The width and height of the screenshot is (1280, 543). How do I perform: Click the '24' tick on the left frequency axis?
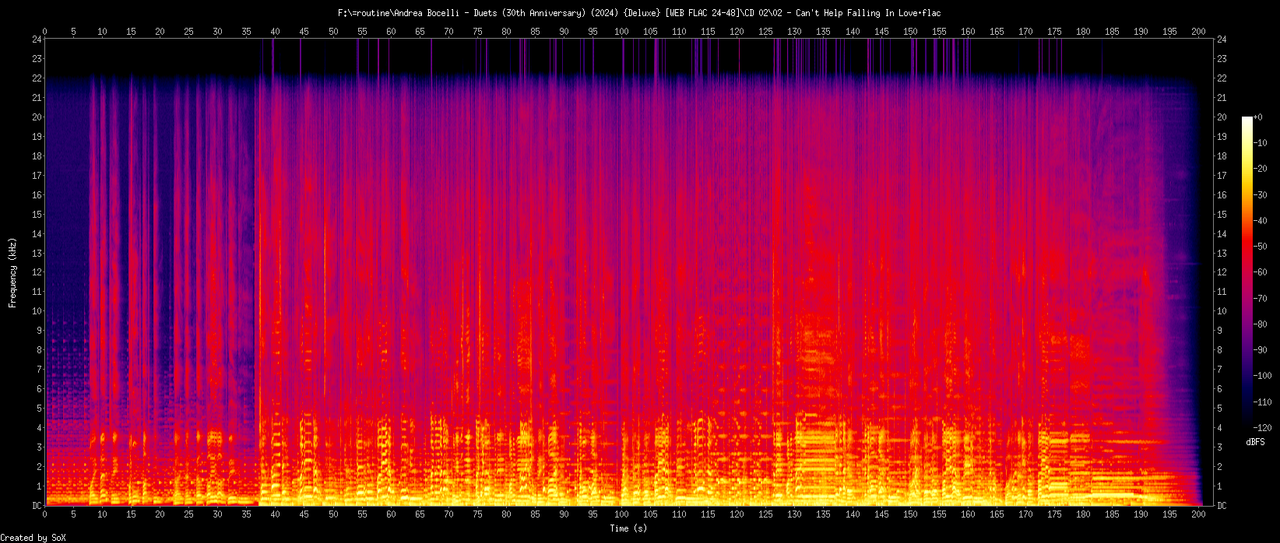[36, 40]
